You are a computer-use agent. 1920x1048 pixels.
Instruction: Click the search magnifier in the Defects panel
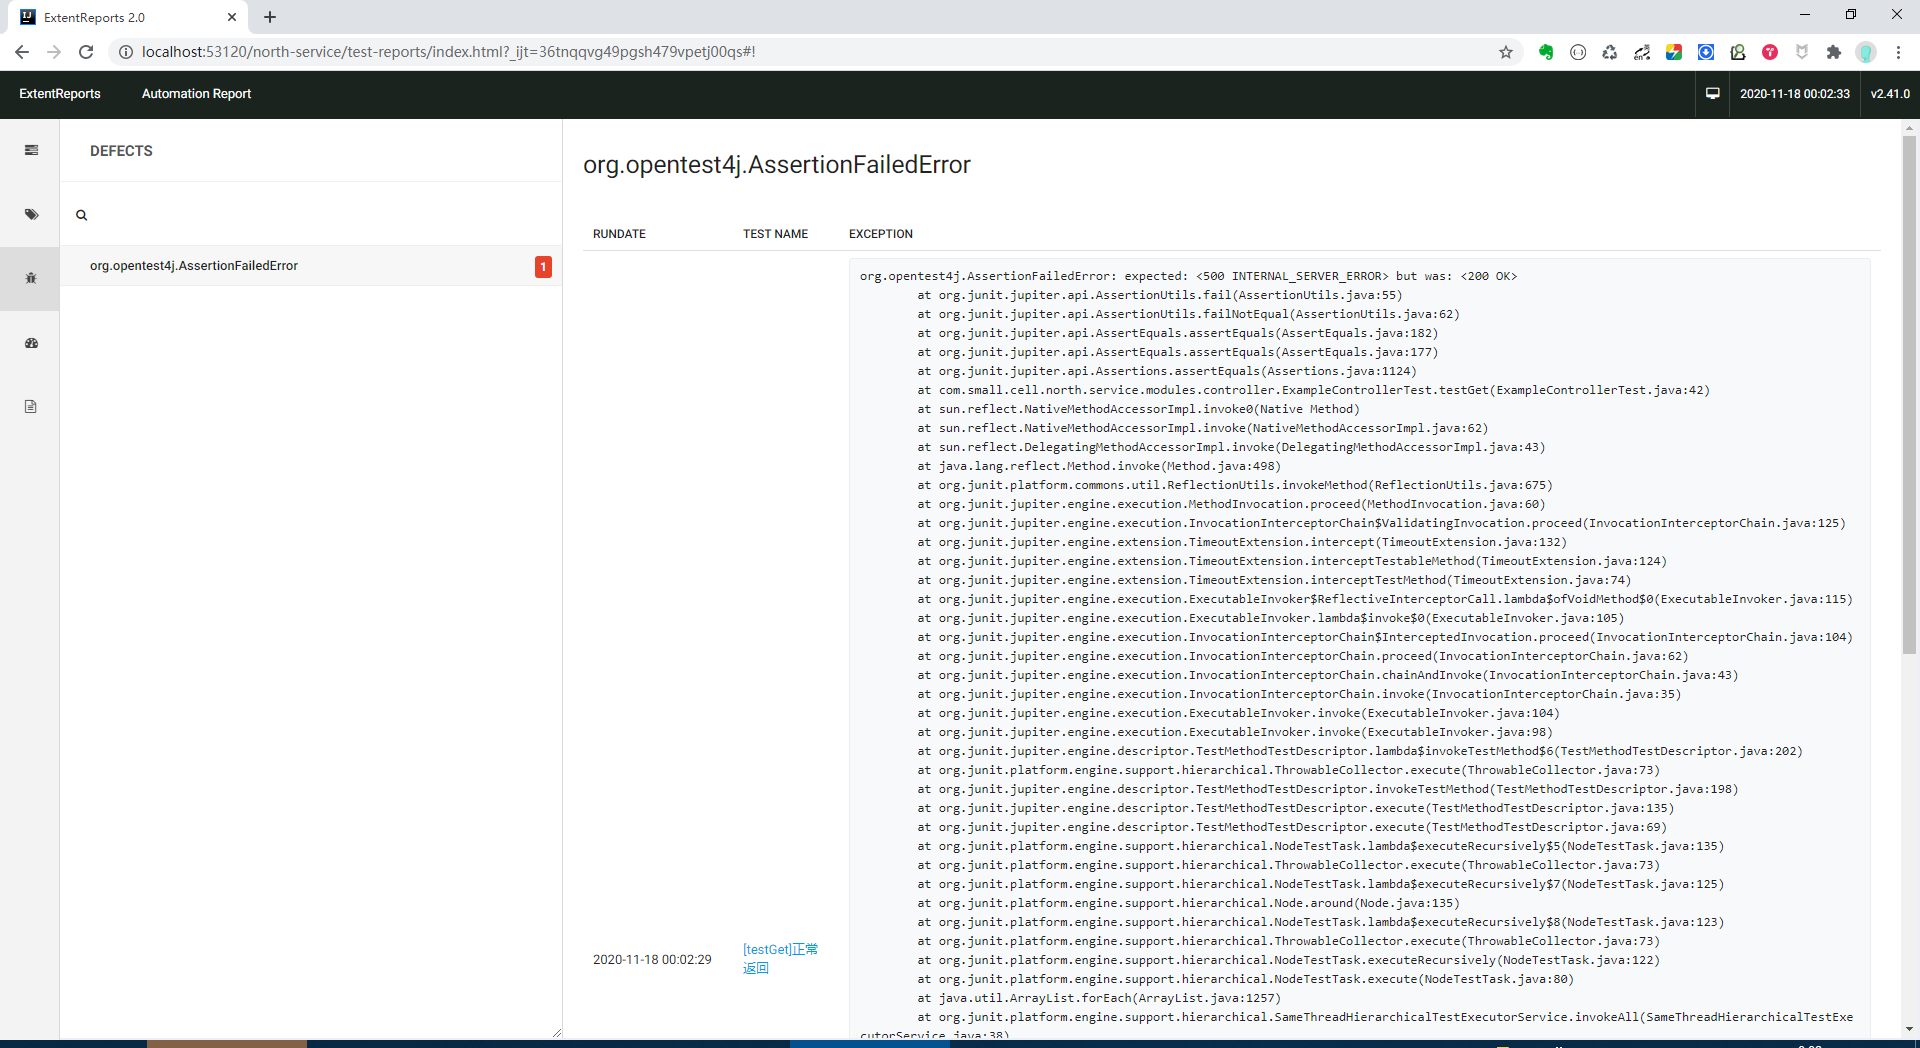tap(81, 214)
